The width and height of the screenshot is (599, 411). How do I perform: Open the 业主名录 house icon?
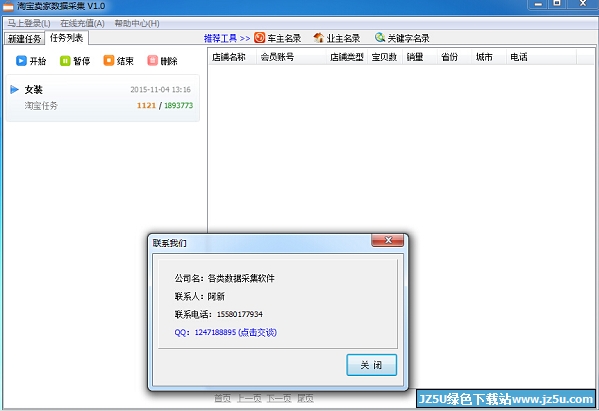(318, 38)
